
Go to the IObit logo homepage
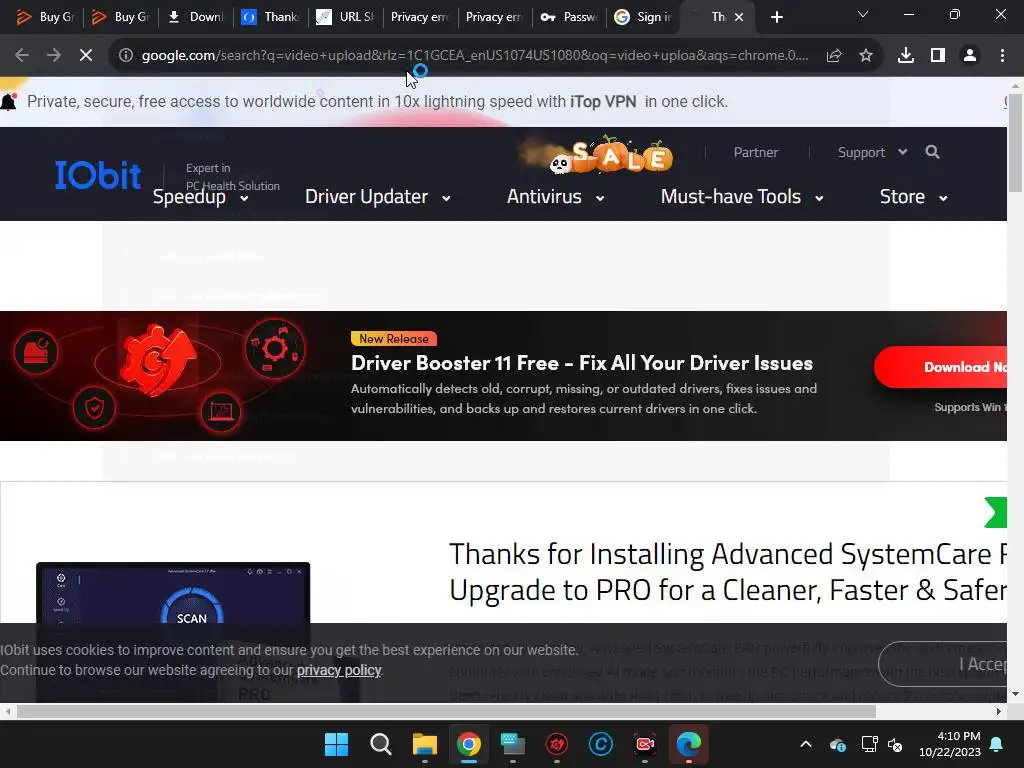[x=98, y=175]
